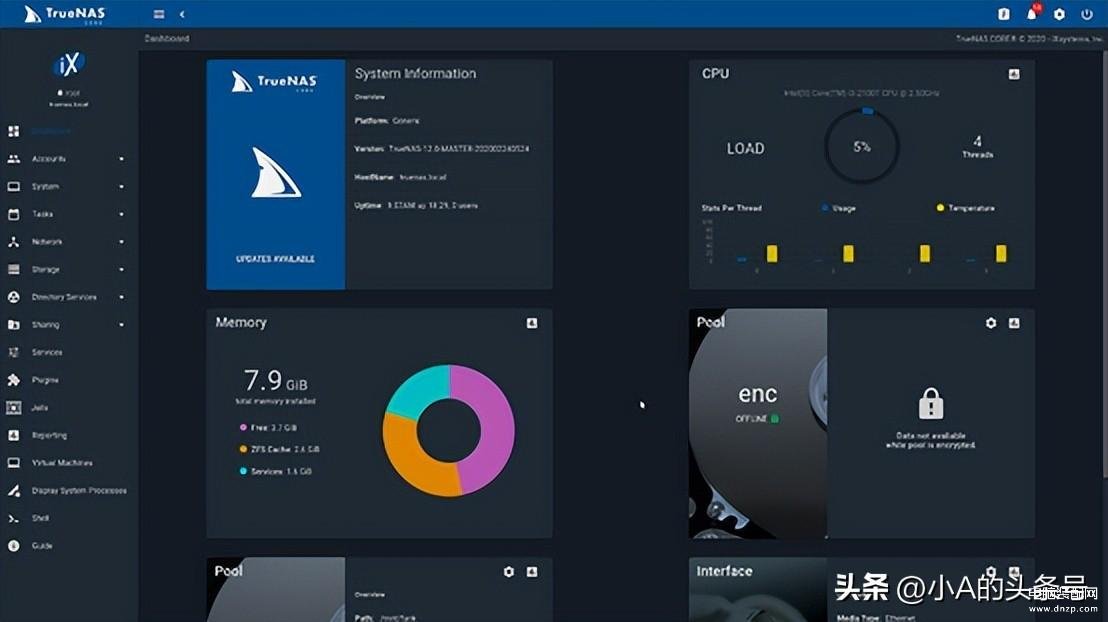Click the Temperature legend marker

[x=940, y=208]
